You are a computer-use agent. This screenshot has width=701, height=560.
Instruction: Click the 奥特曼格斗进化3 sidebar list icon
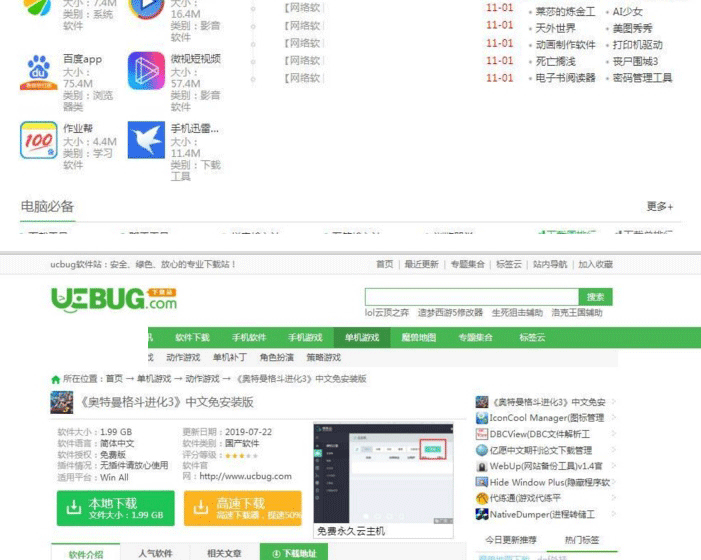click(481, 402)
